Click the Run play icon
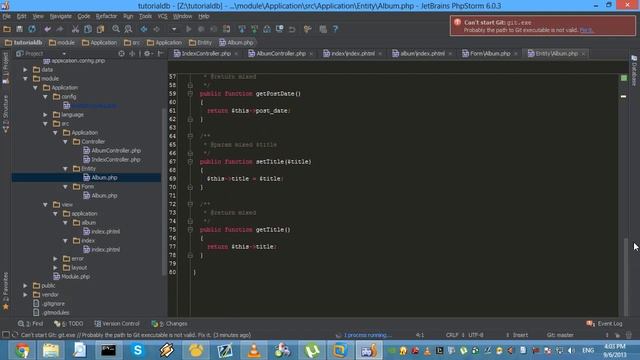The width and height of the screenshot is (640, 360). [188, 29]
